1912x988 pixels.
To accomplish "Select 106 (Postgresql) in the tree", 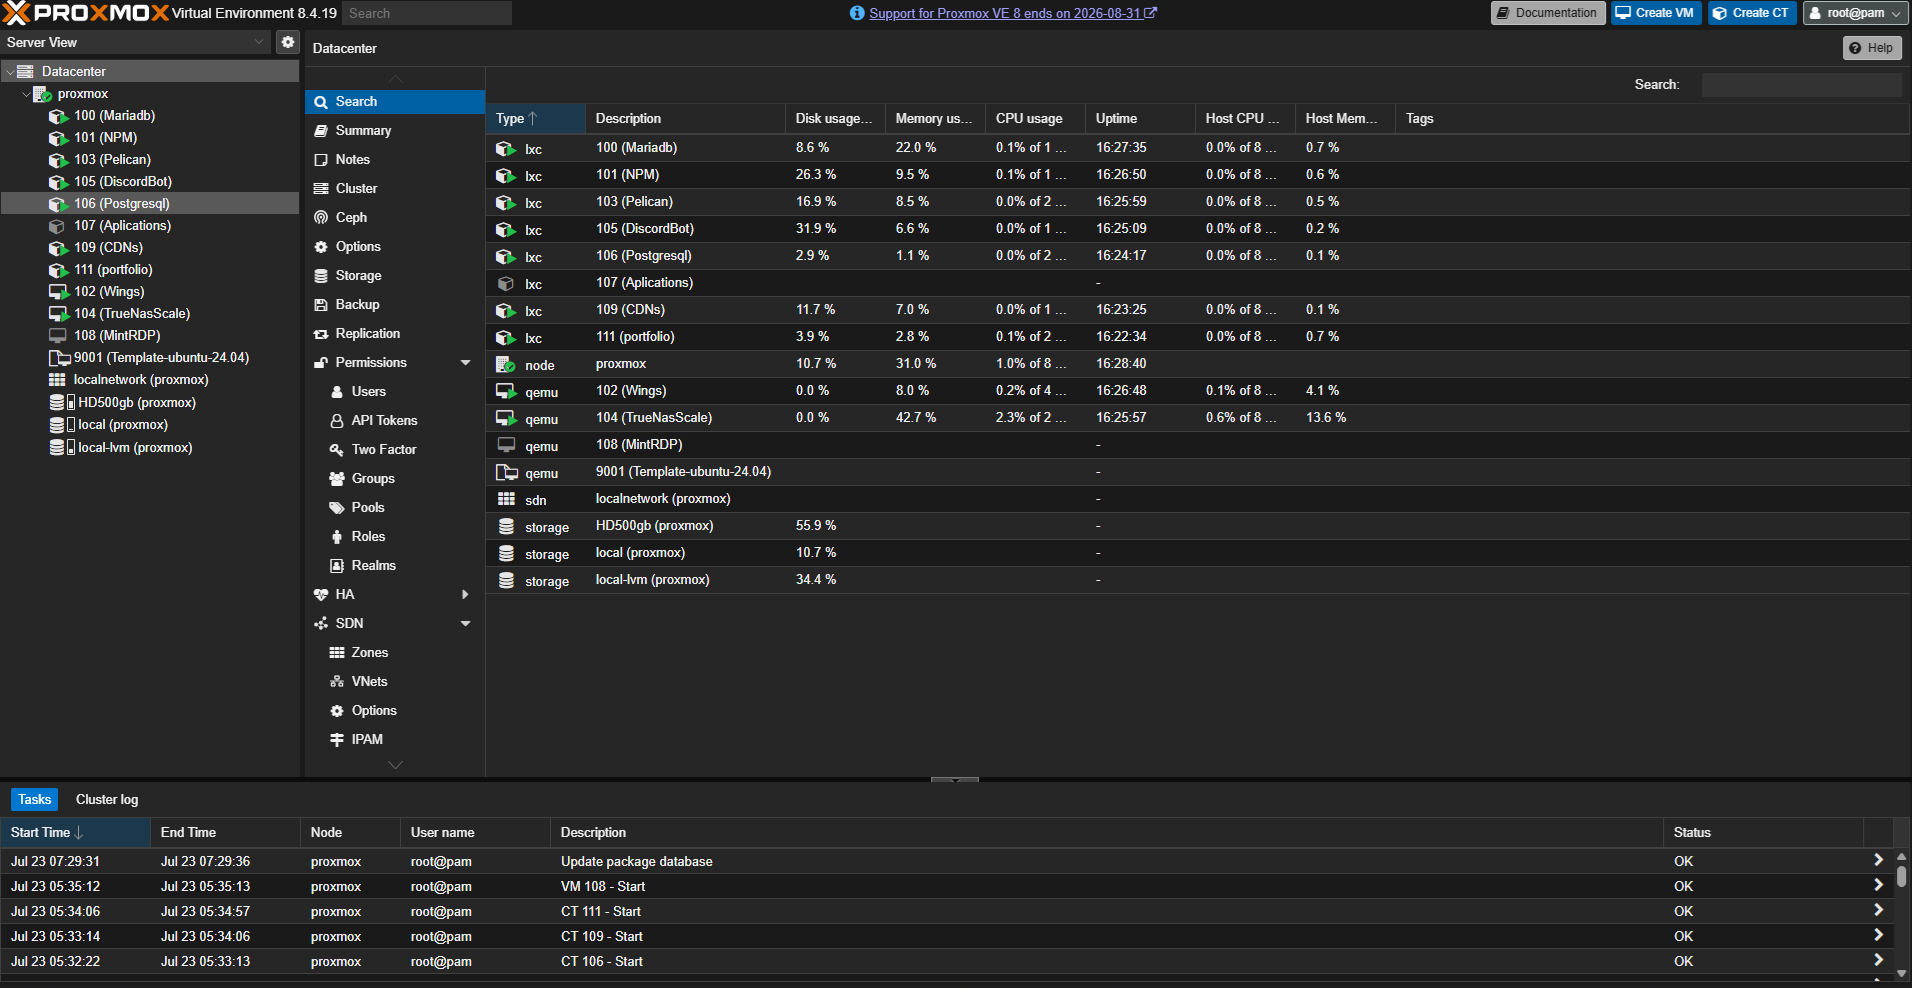I will (150, 204).
